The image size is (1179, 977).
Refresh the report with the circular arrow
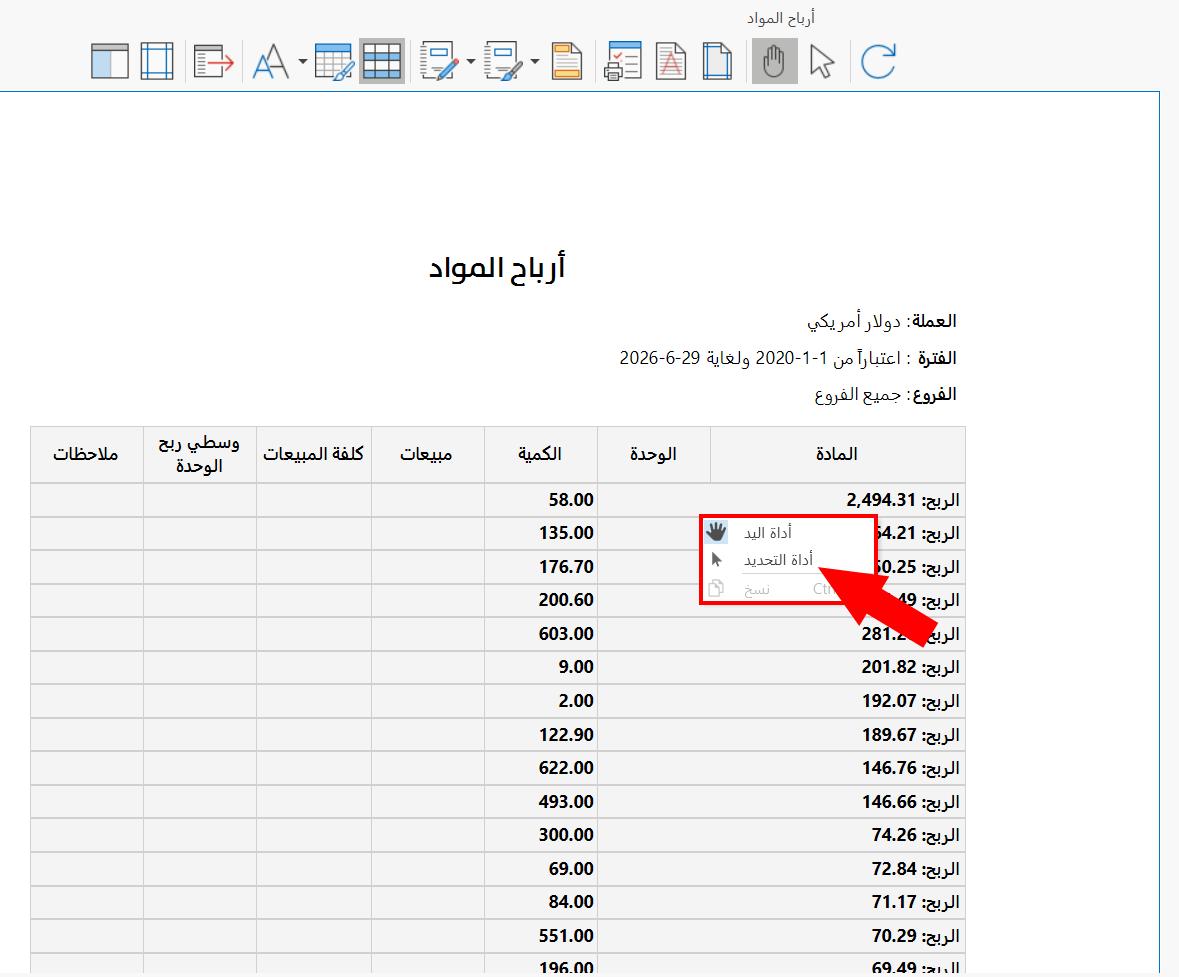(878, 61)
